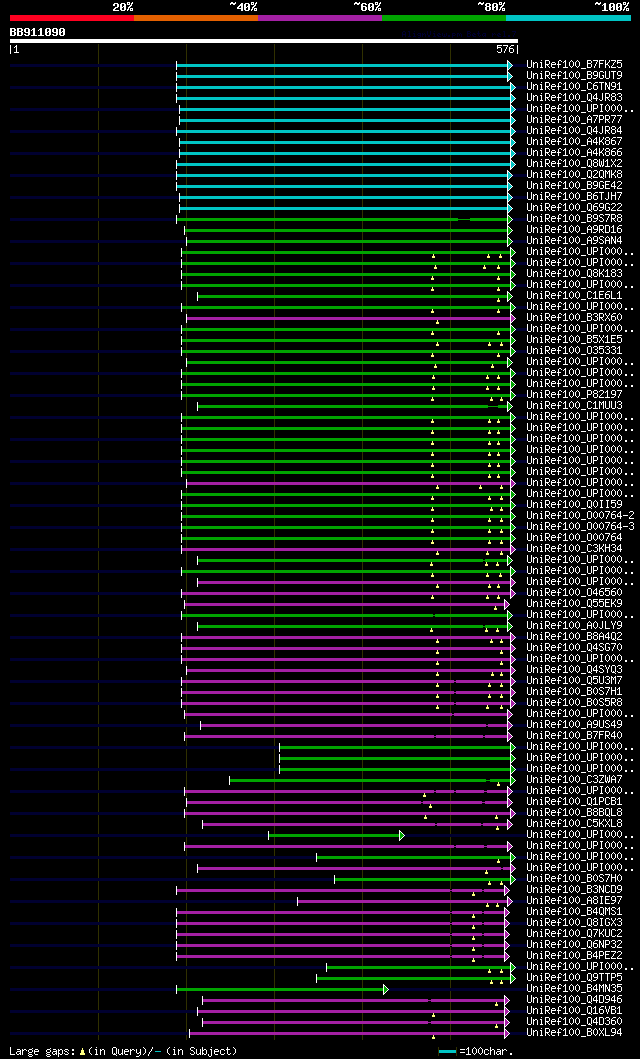This screenshot has width=640, height=1059.
Task: Select hit UniRef100_Q55EK9
Action: point(575,604)
